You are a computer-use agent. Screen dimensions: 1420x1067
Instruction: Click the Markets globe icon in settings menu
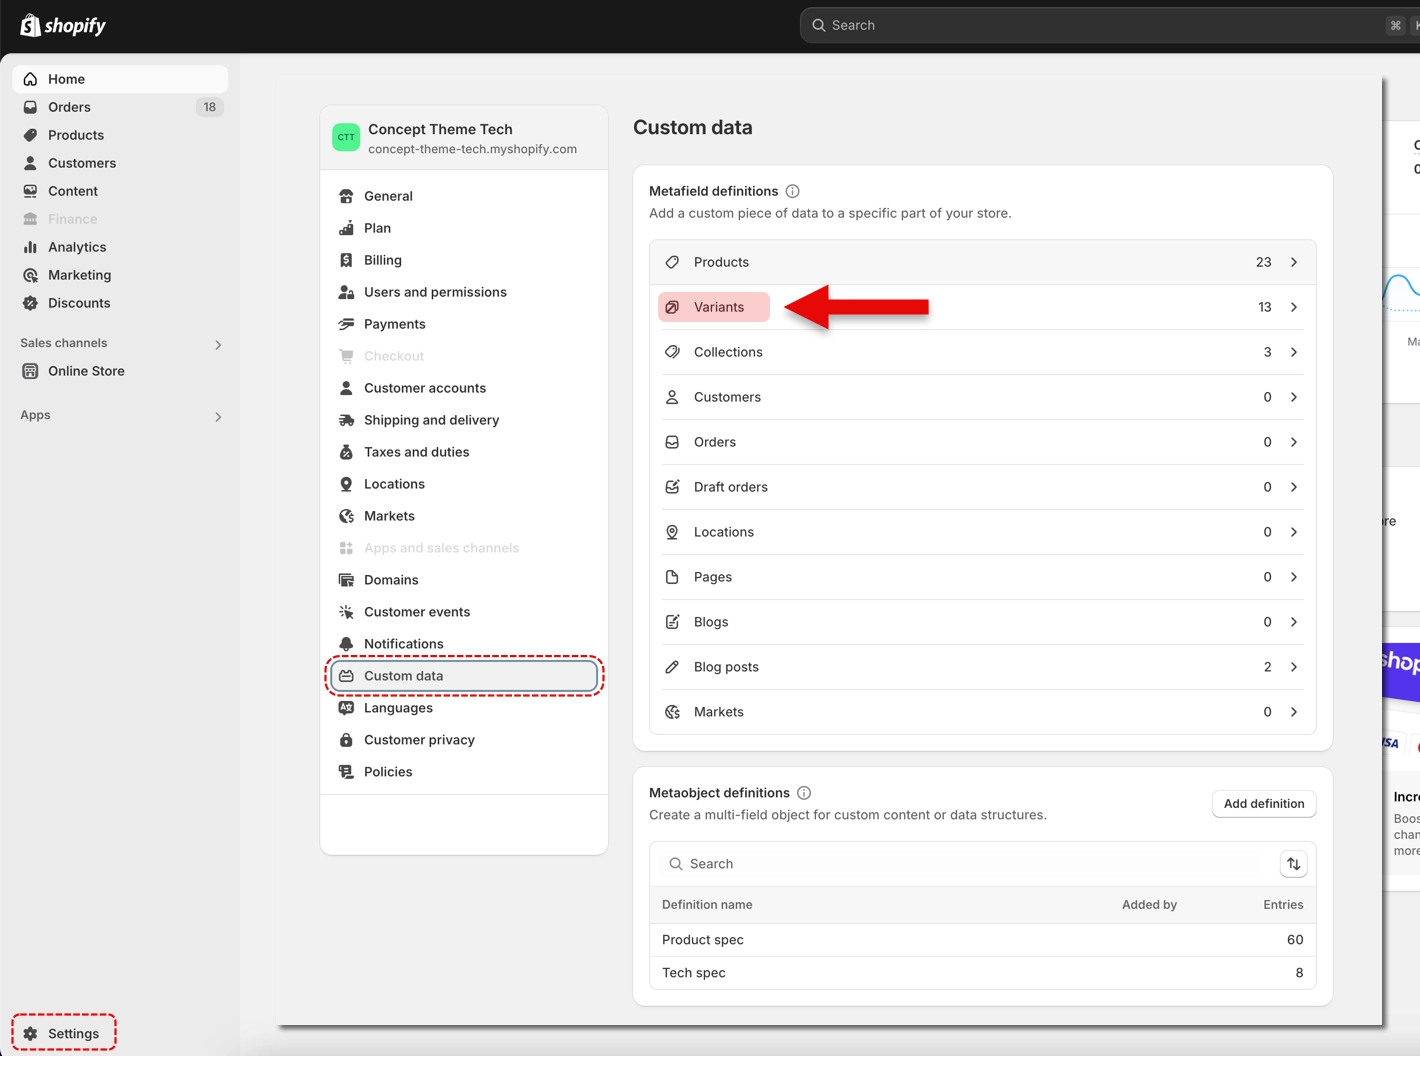[346, 516]
